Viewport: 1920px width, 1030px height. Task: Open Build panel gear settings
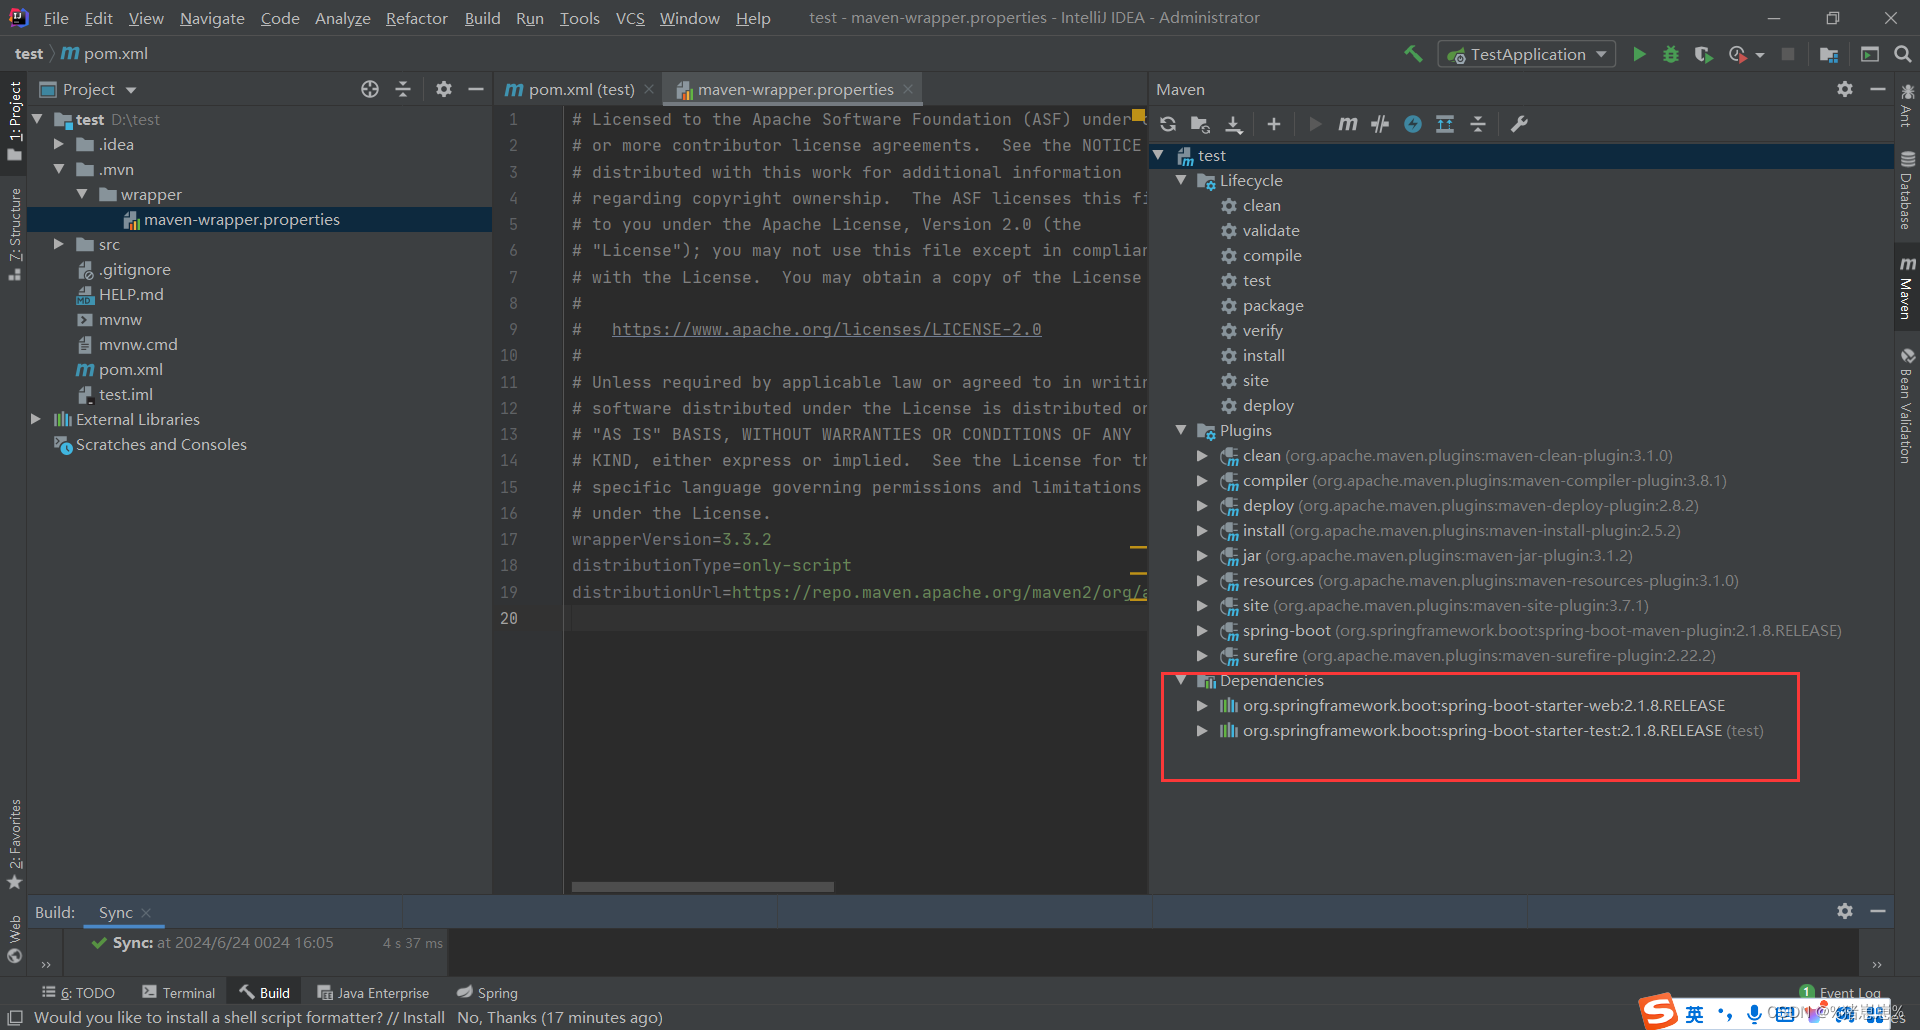point(1845,911)
